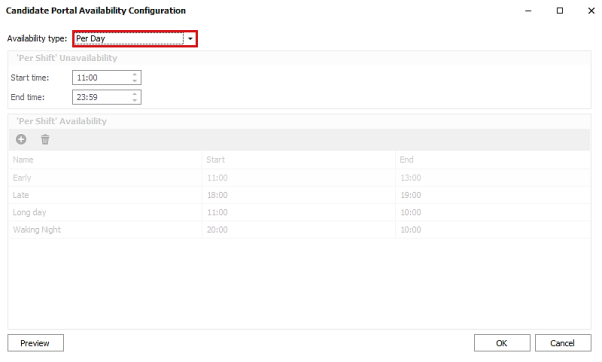The image size is (602, 362).
Task: Click the Start time 11:00 field
Action: tap(107, 78)
